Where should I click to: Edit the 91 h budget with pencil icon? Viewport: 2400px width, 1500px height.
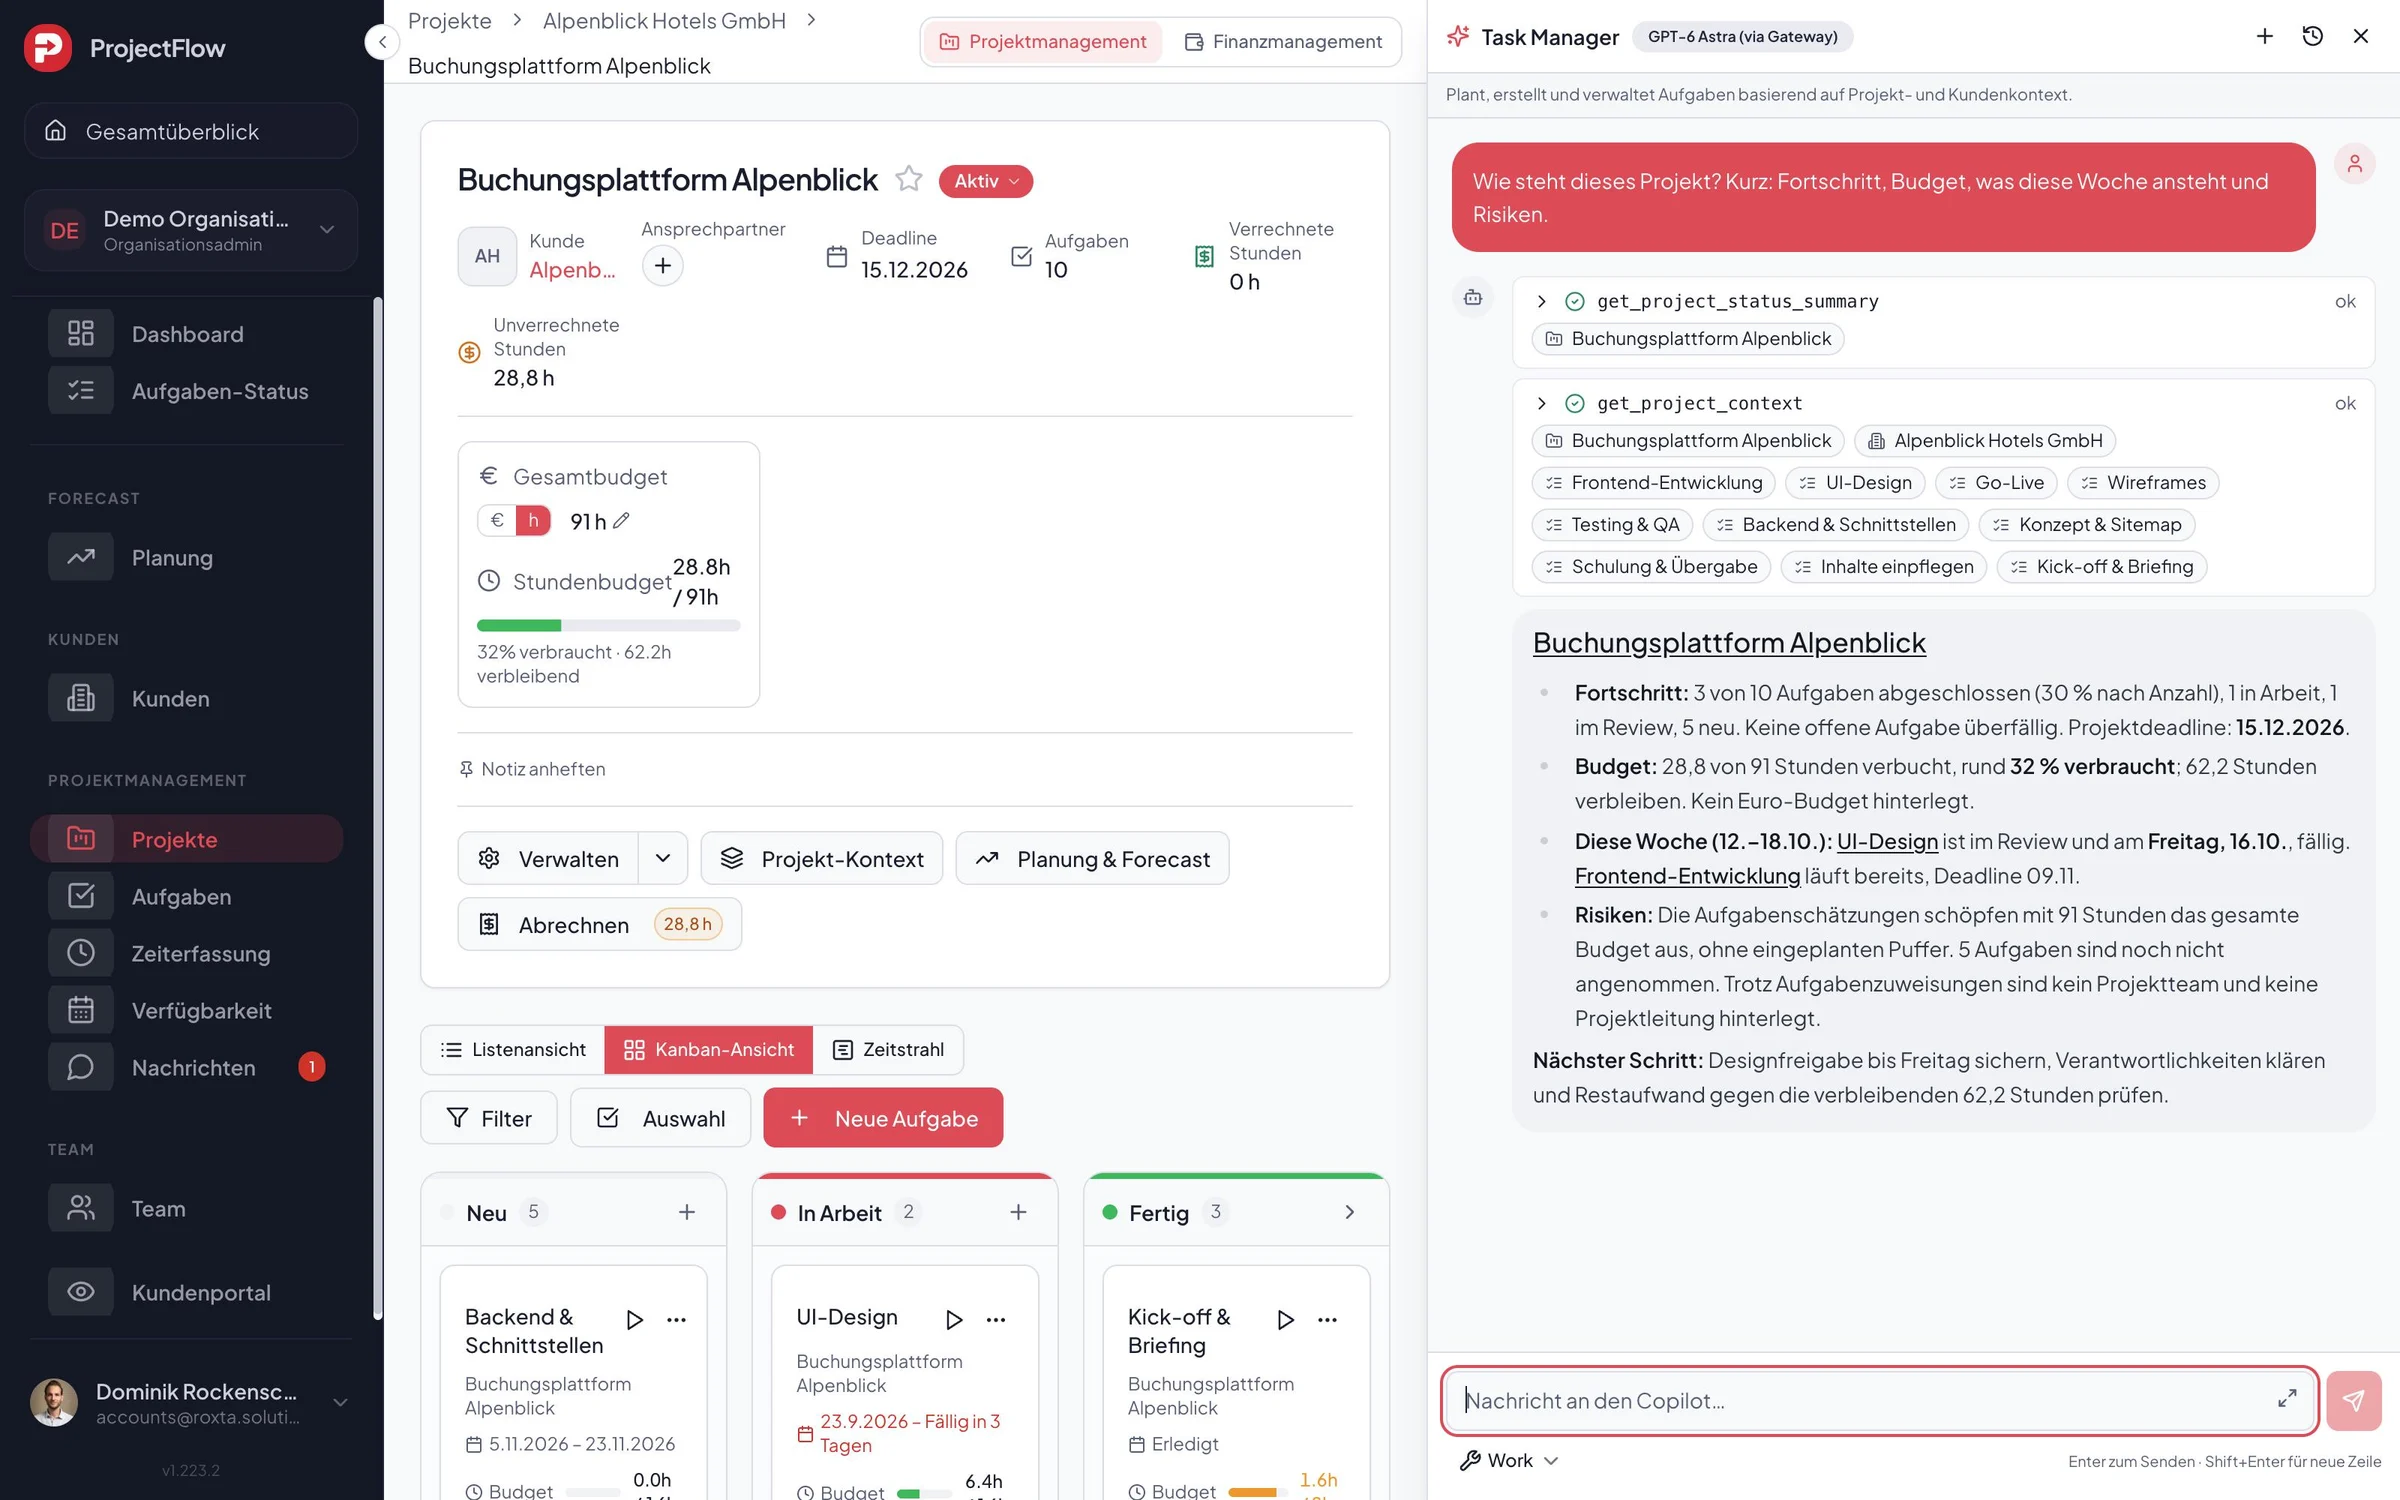pos(621,520)
